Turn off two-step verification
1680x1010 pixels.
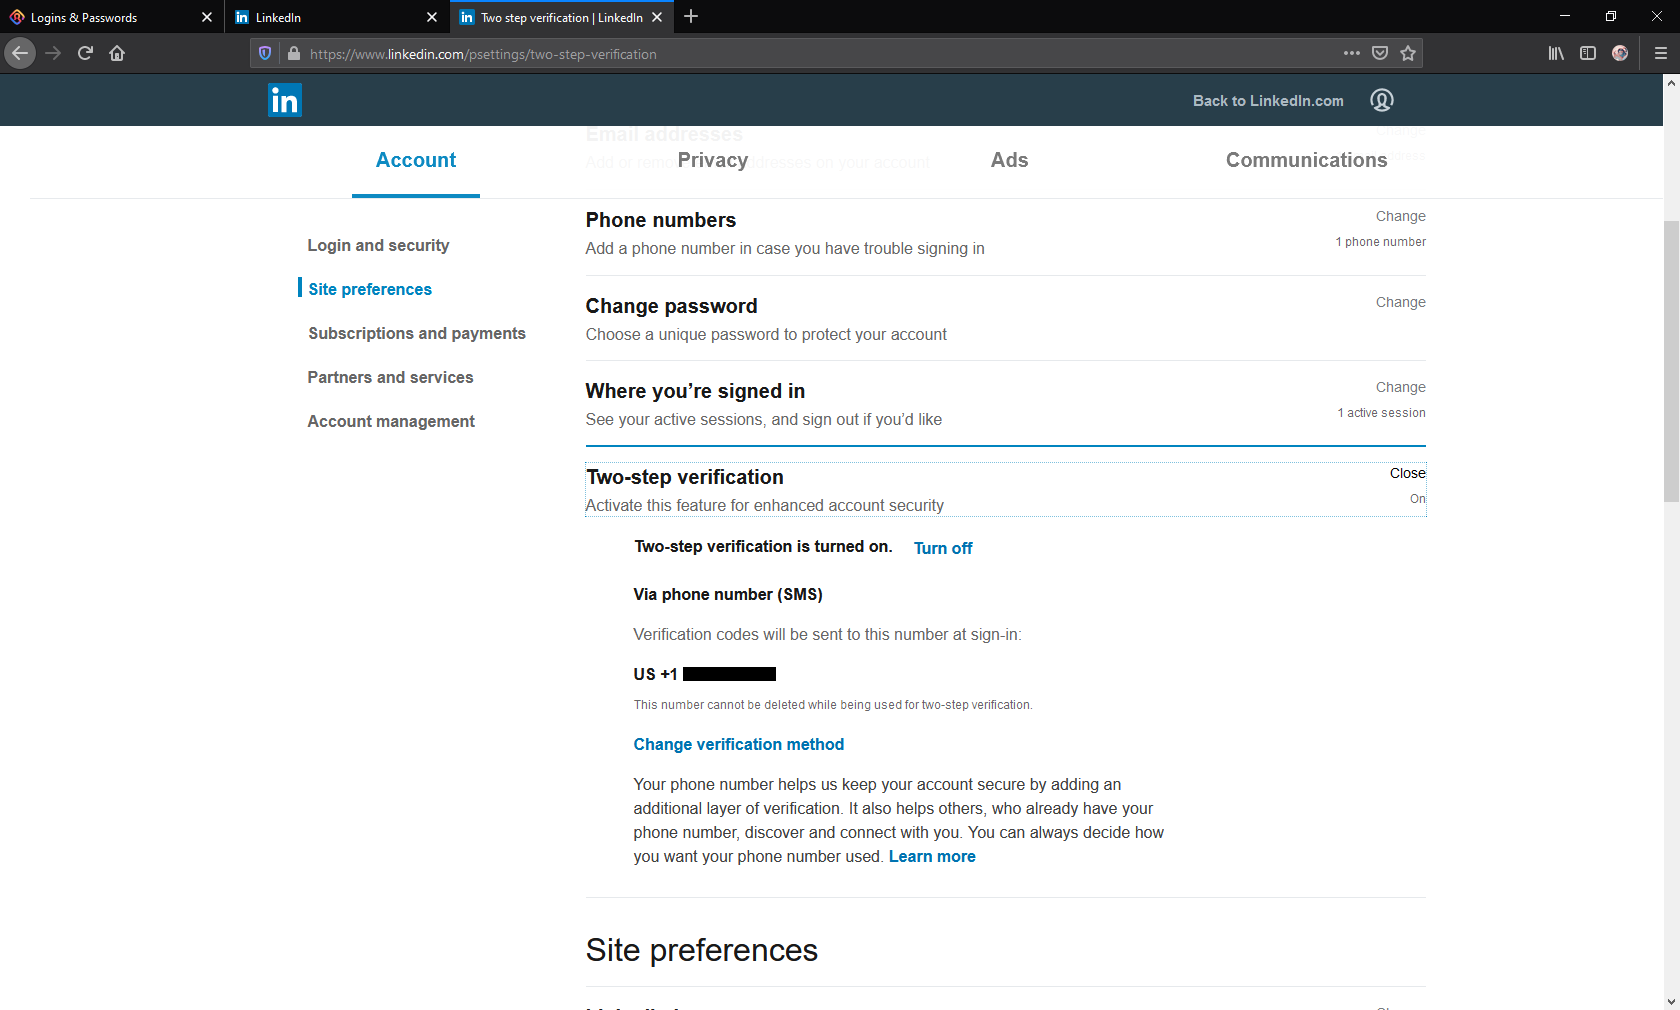[943, 548]
